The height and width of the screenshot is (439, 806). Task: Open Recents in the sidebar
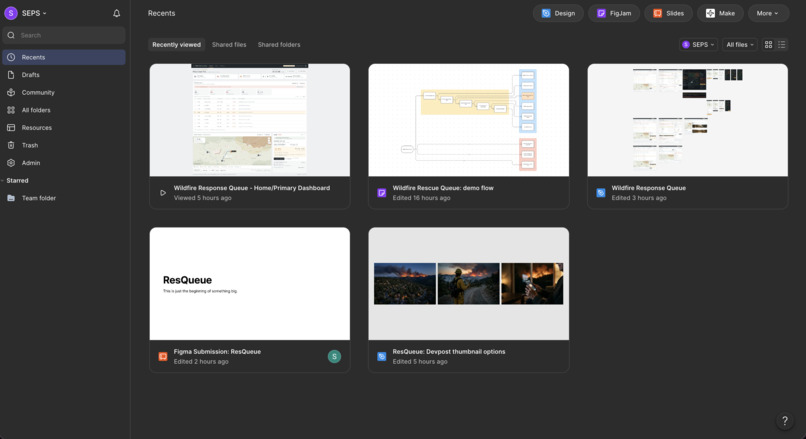[x=64, y=57]
